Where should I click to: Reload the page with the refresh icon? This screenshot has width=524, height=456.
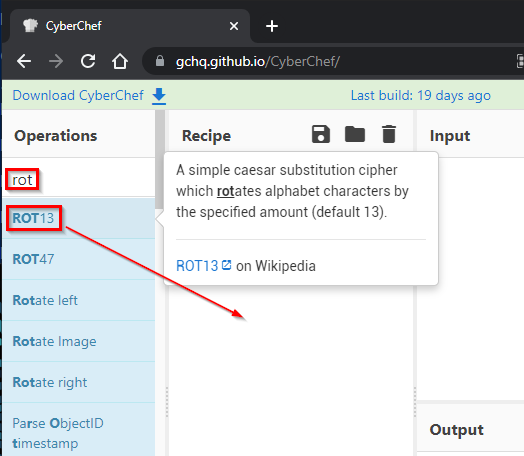pos(88,61)
